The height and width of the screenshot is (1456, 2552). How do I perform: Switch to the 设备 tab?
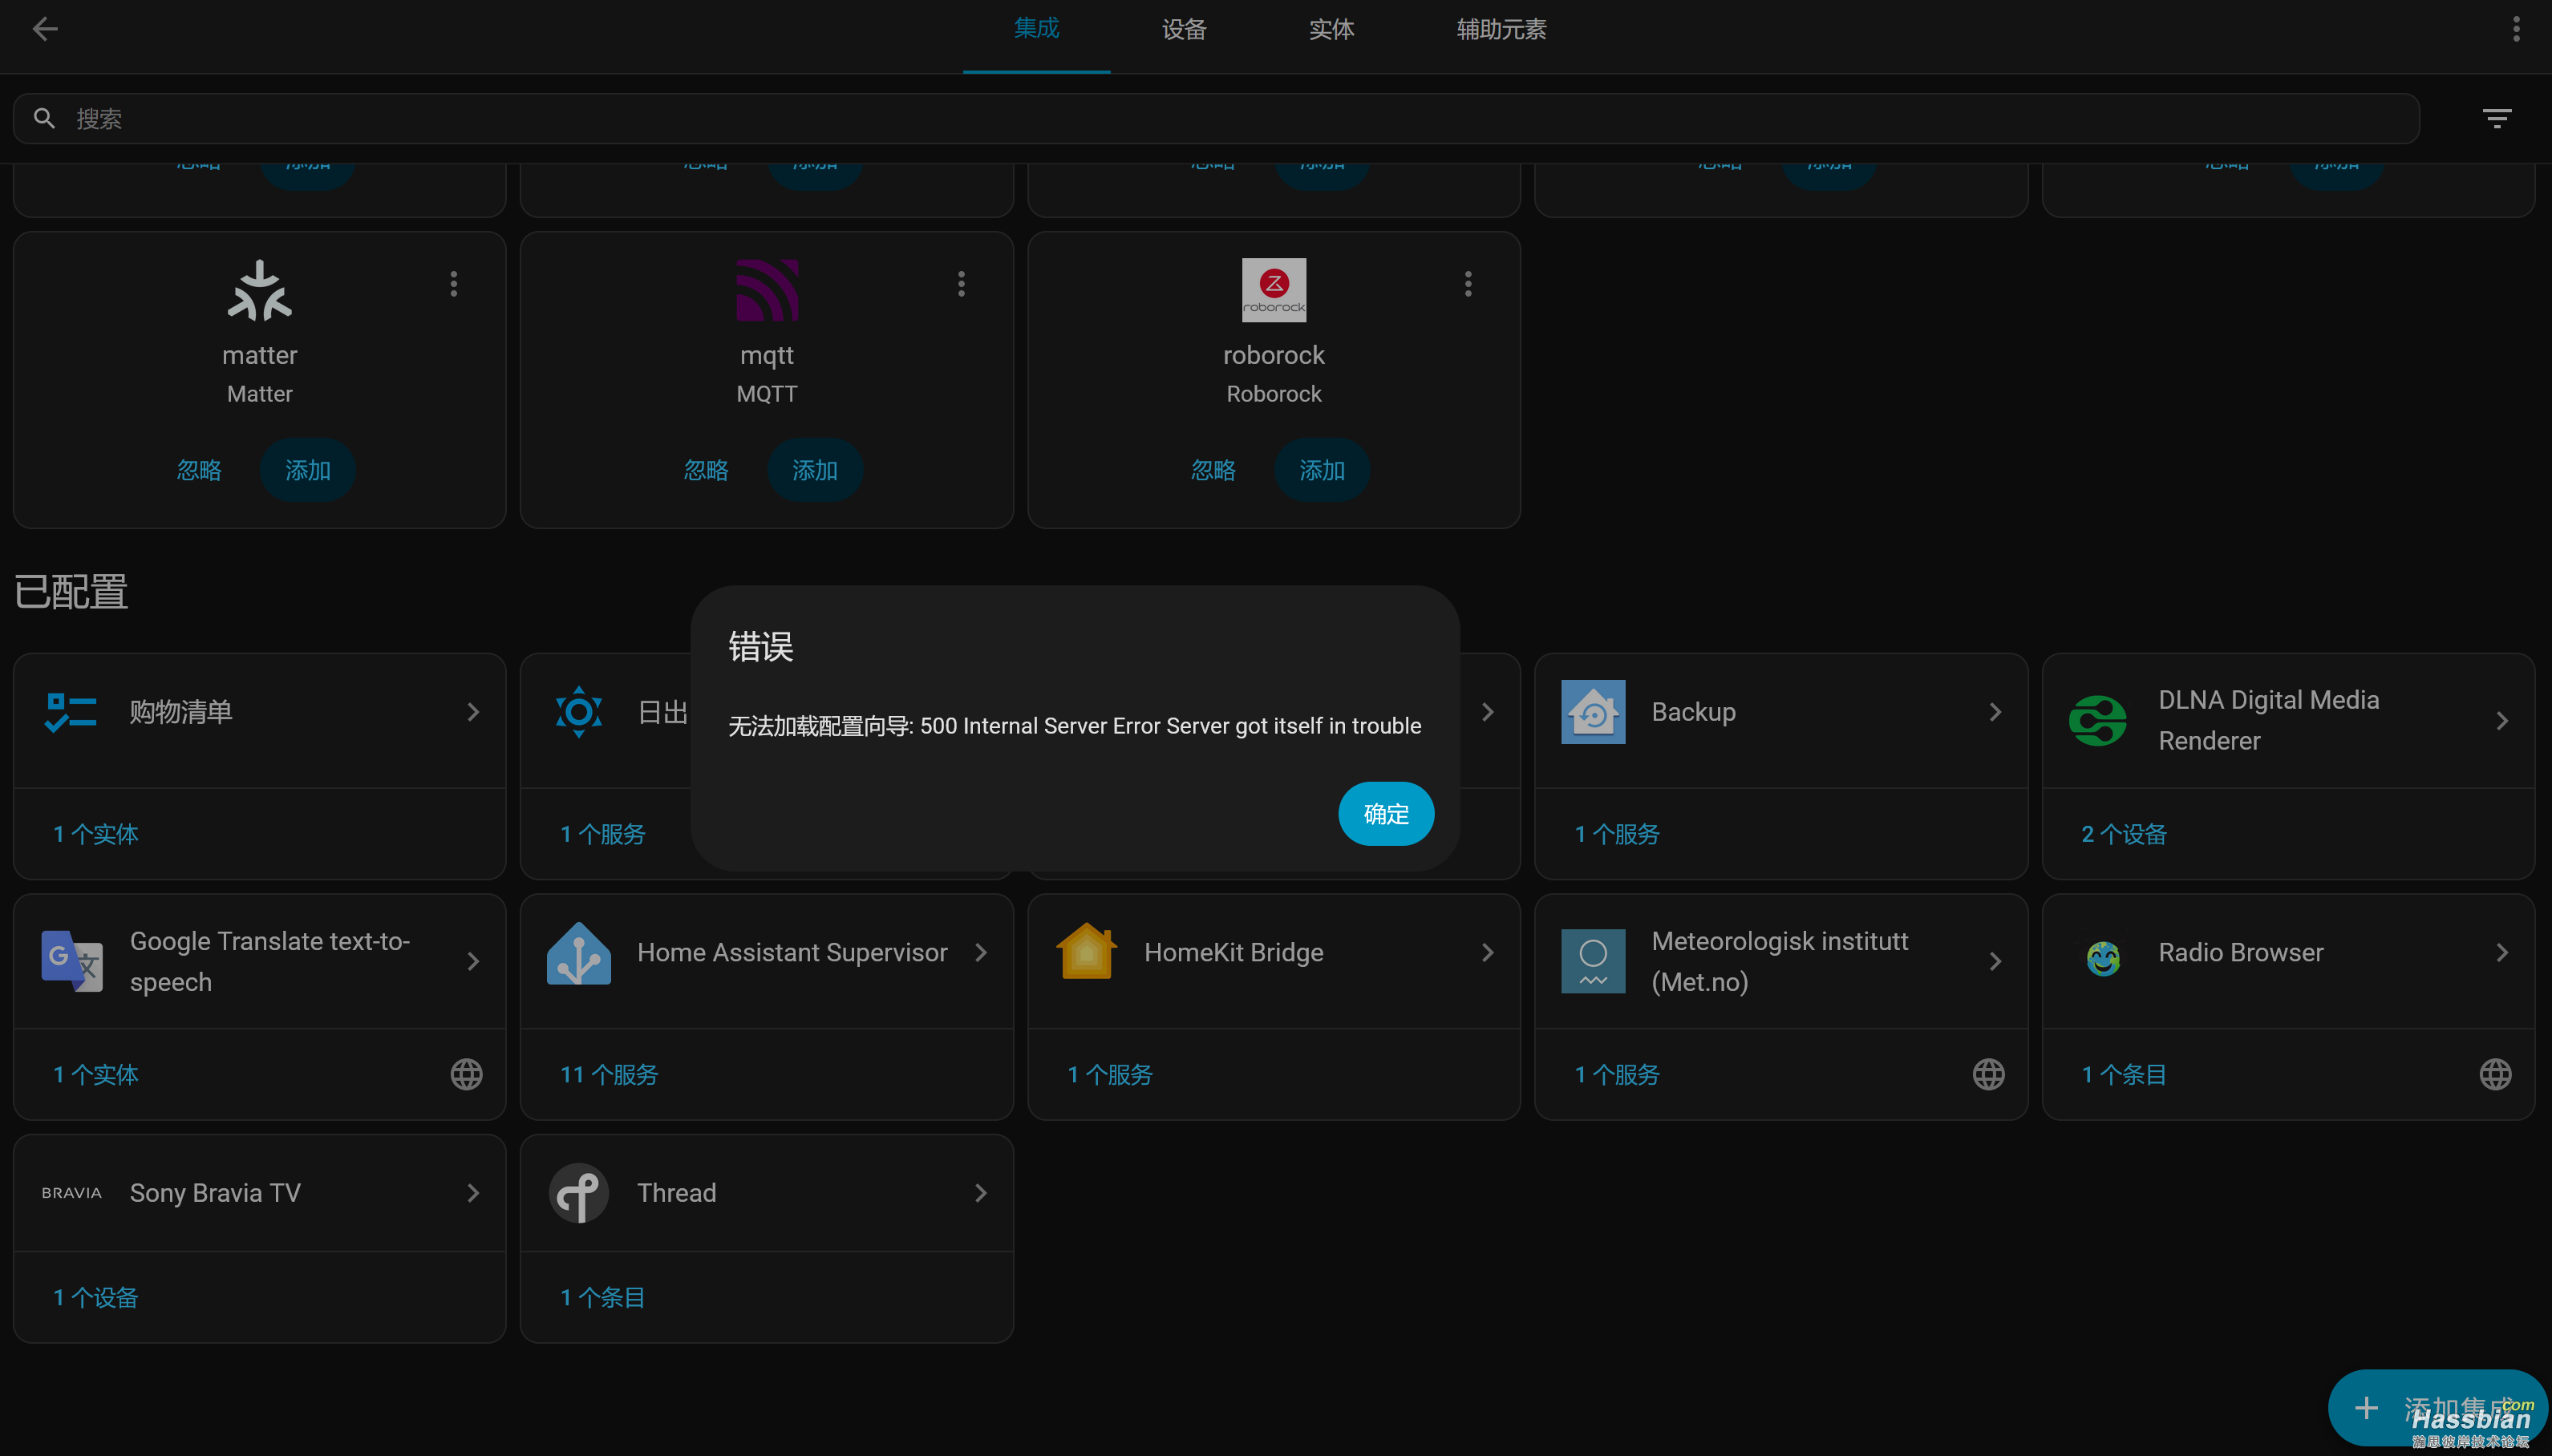click(1184, 30)
